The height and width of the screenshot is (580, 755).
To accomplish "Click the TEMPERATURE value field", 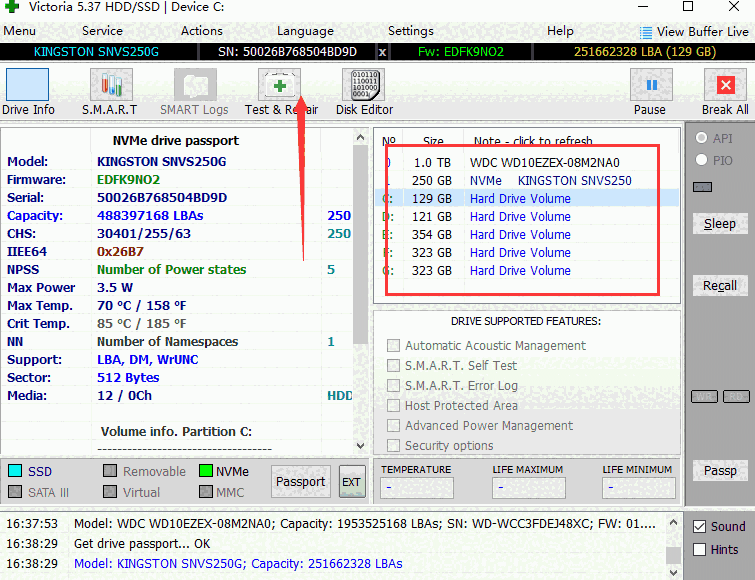I will pyautogui.click(x=417, y=488).
